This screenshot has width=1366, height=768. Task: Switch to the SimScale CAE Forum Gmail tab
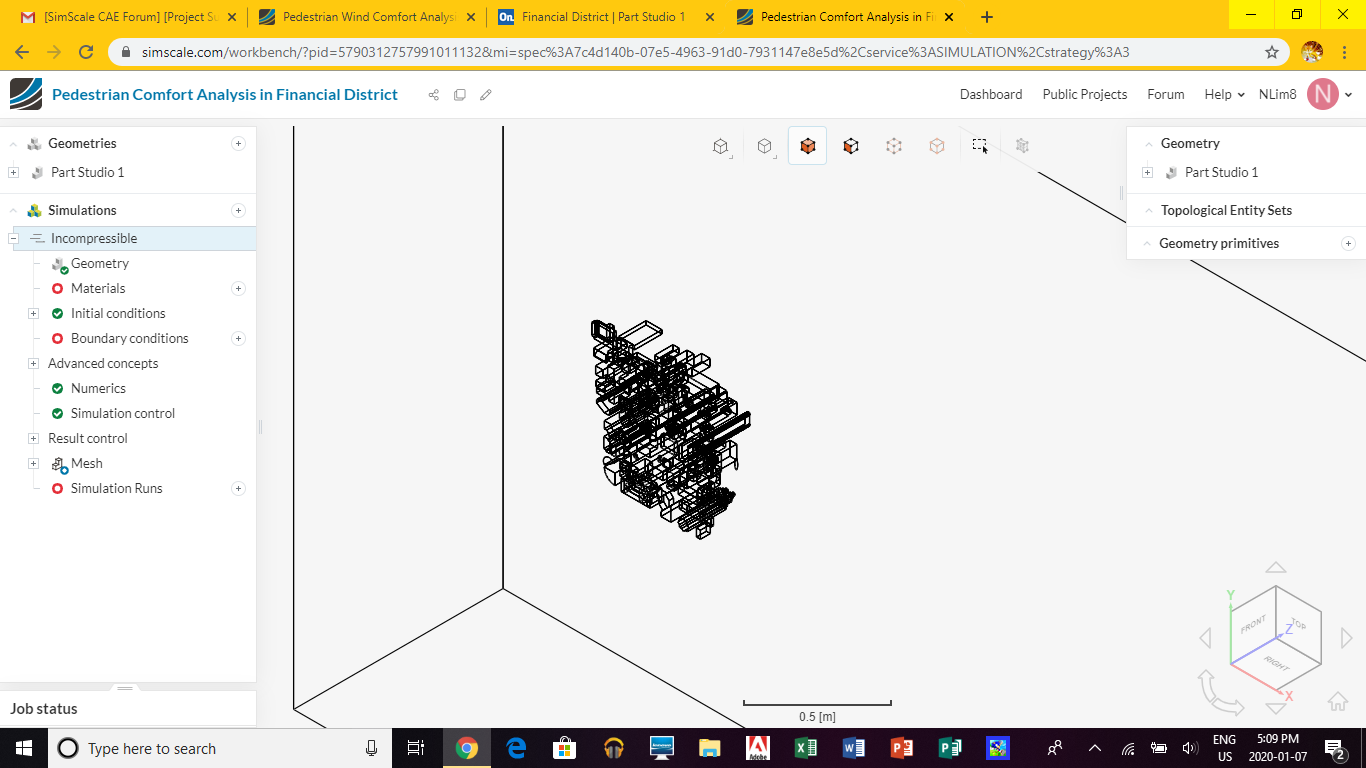(x=129, y=17)
